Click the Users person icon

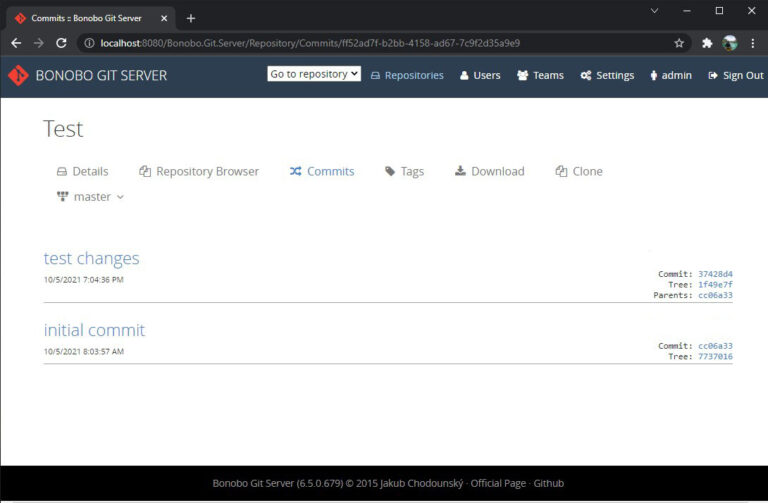pyautogui.click(x=464, y=75)
